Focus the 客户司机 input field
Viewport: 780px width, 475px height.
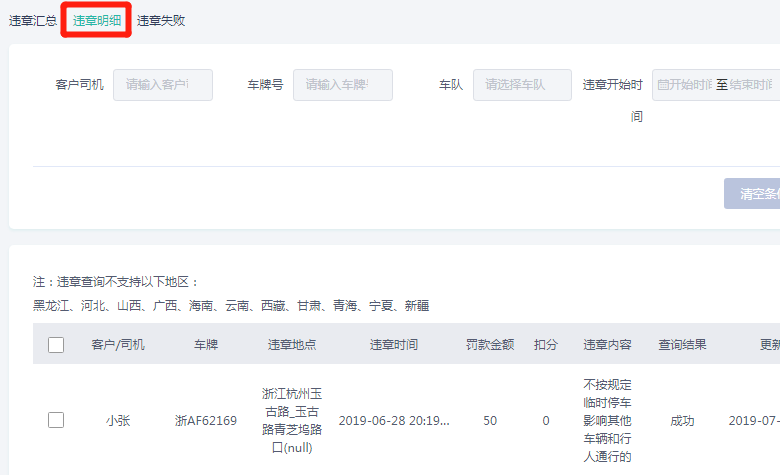163,85
